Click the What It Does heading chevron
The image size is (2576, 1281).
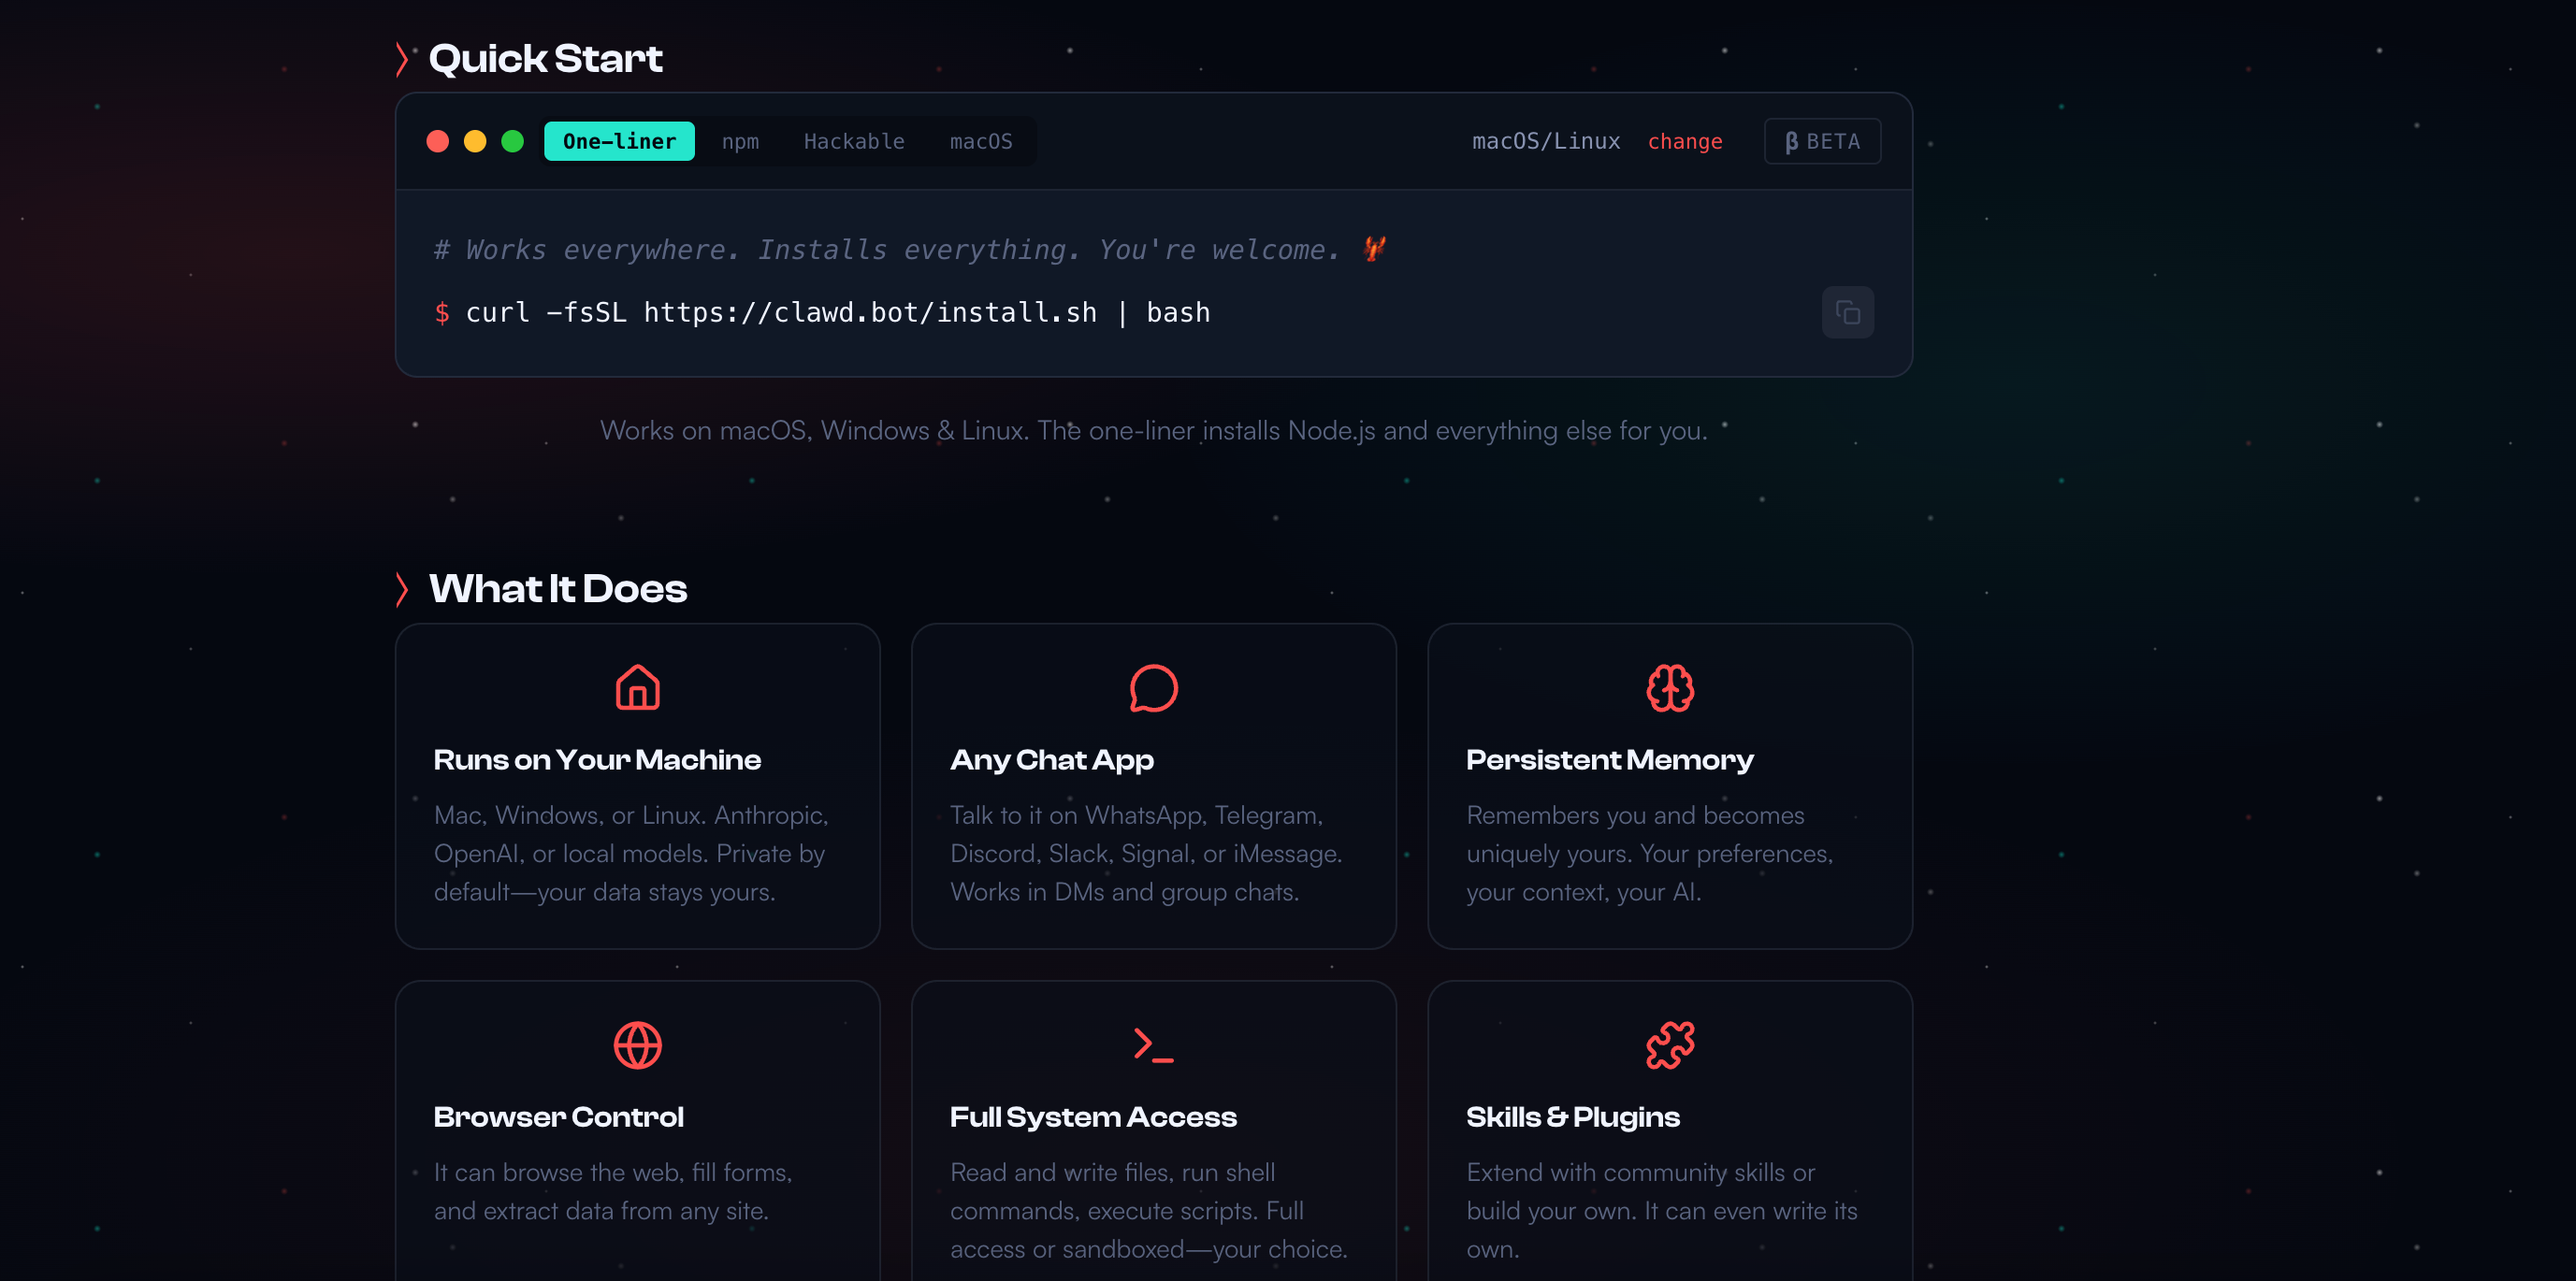pos(402,590)
